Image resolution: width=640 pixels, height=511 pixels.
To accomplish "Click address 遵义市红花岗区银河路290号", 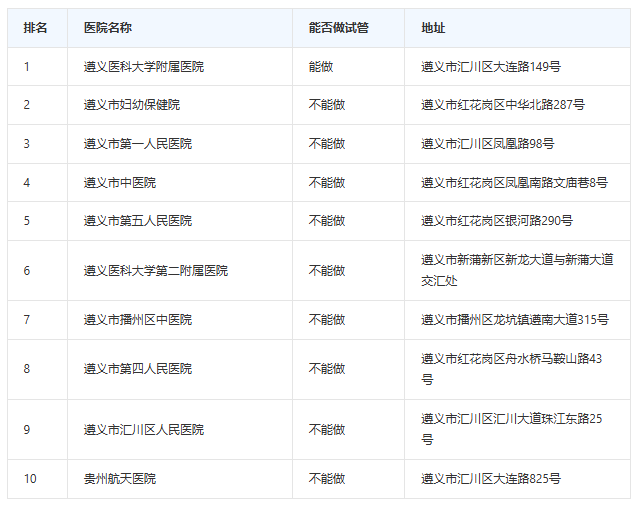I will pos(496,221).
